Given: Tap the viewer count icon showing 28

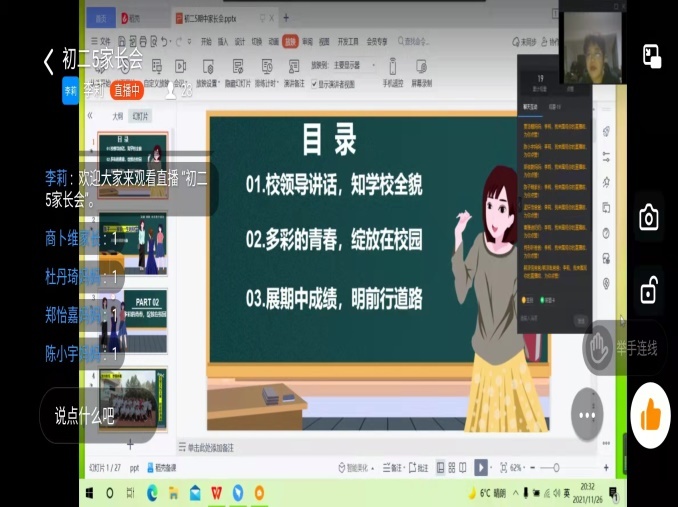Looking at the screenshot, I should pos(171,90).
